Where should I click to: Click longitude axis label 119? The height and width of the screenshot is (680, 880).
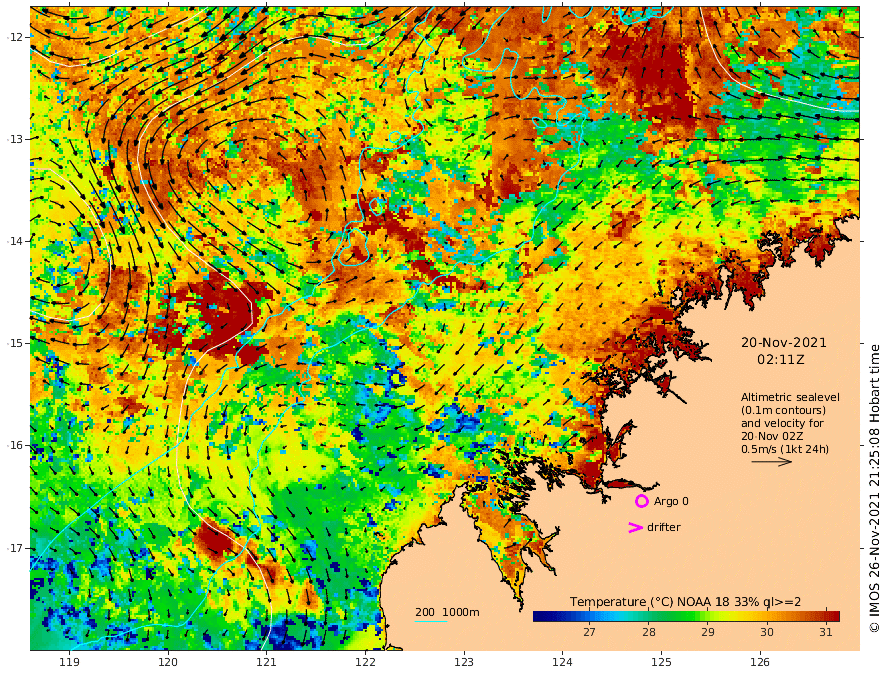point(69,662)
